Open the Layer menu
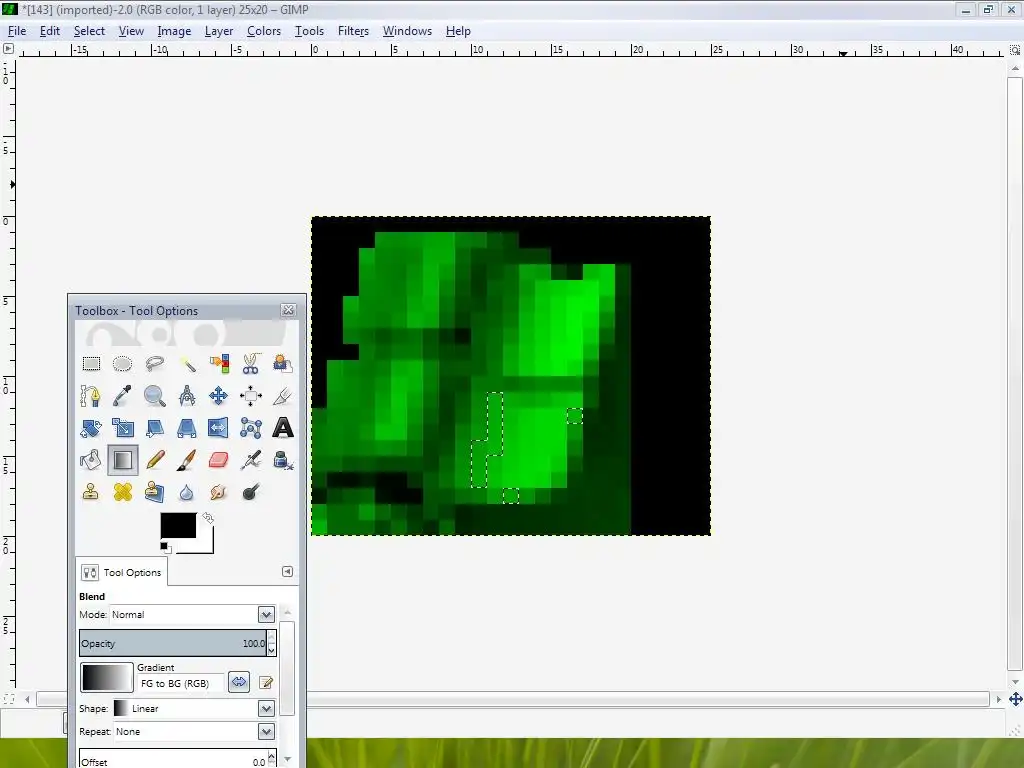The width and height of the screenshot is (1024, 768). pos(219,31)
